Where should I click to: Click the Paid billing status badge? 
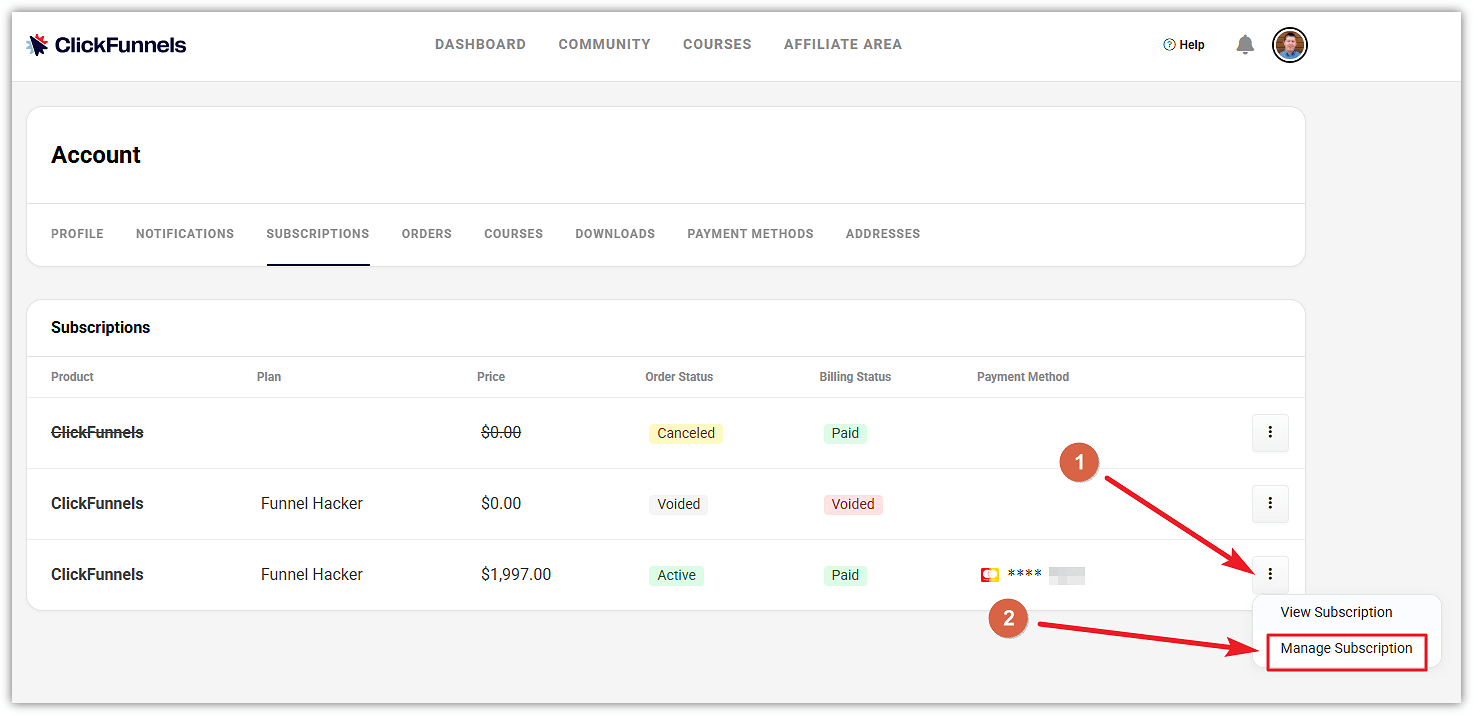click(x=845, y=574)
